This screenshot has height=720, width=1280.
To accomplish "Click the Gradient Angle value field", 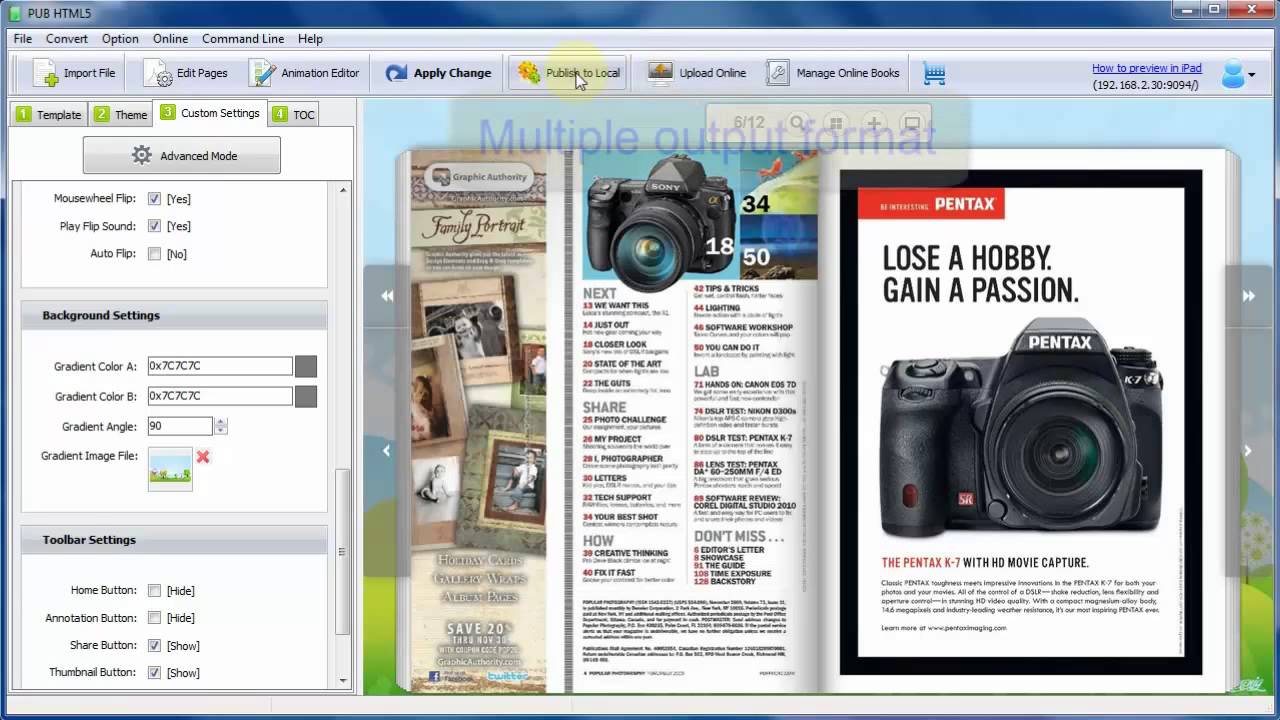I will click(x=180, y=426).
